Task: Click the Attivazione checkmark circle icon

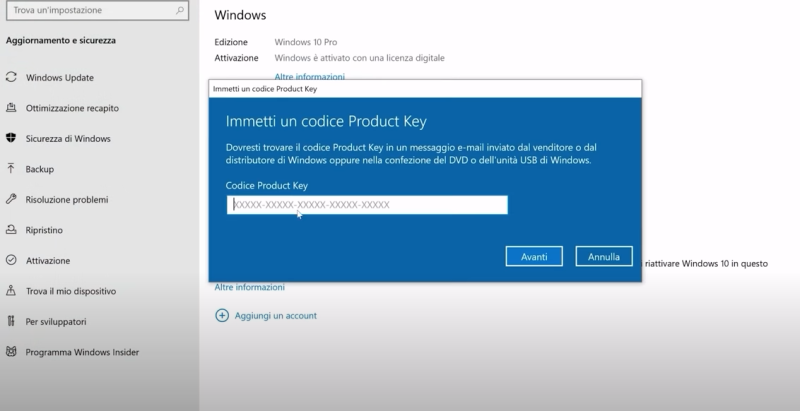Action: coord(11,260)
